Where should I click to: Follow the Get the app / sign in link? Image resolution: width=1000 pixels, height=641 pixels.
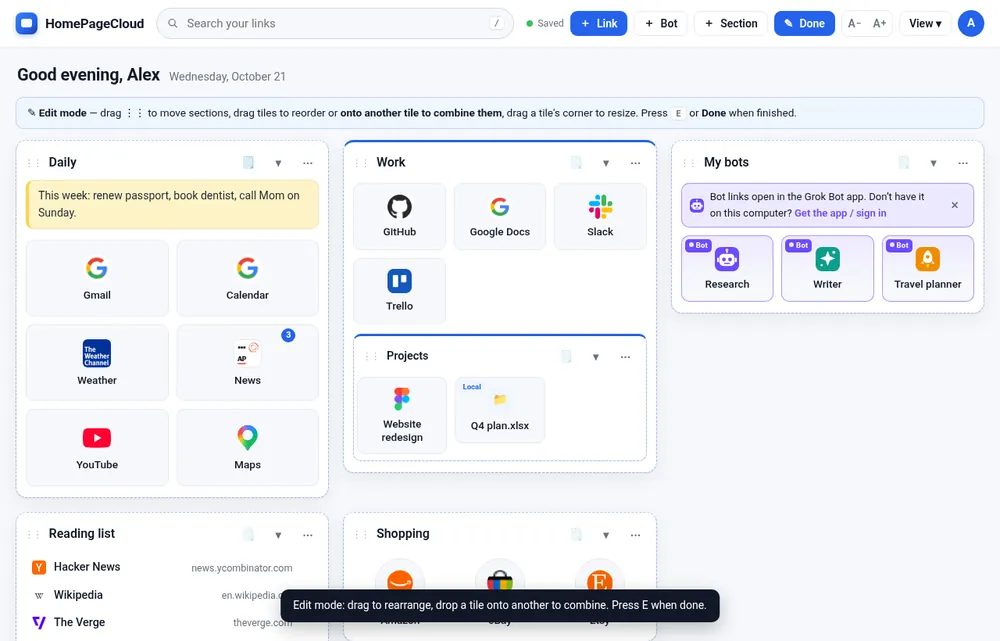[x=840, y=213]
